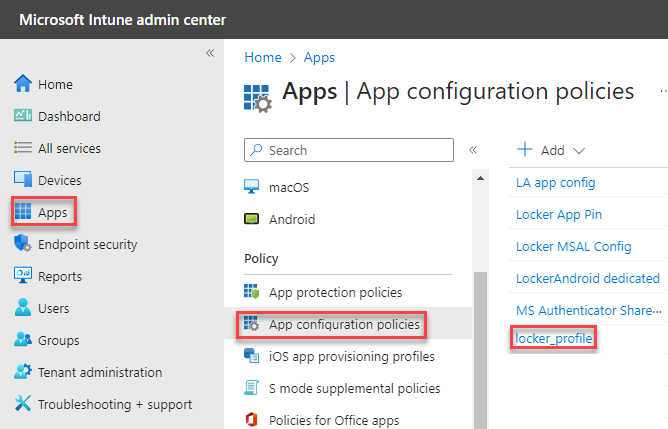Open the Dashboard chart icon
The image size is (668, 429).
[23, 115]
